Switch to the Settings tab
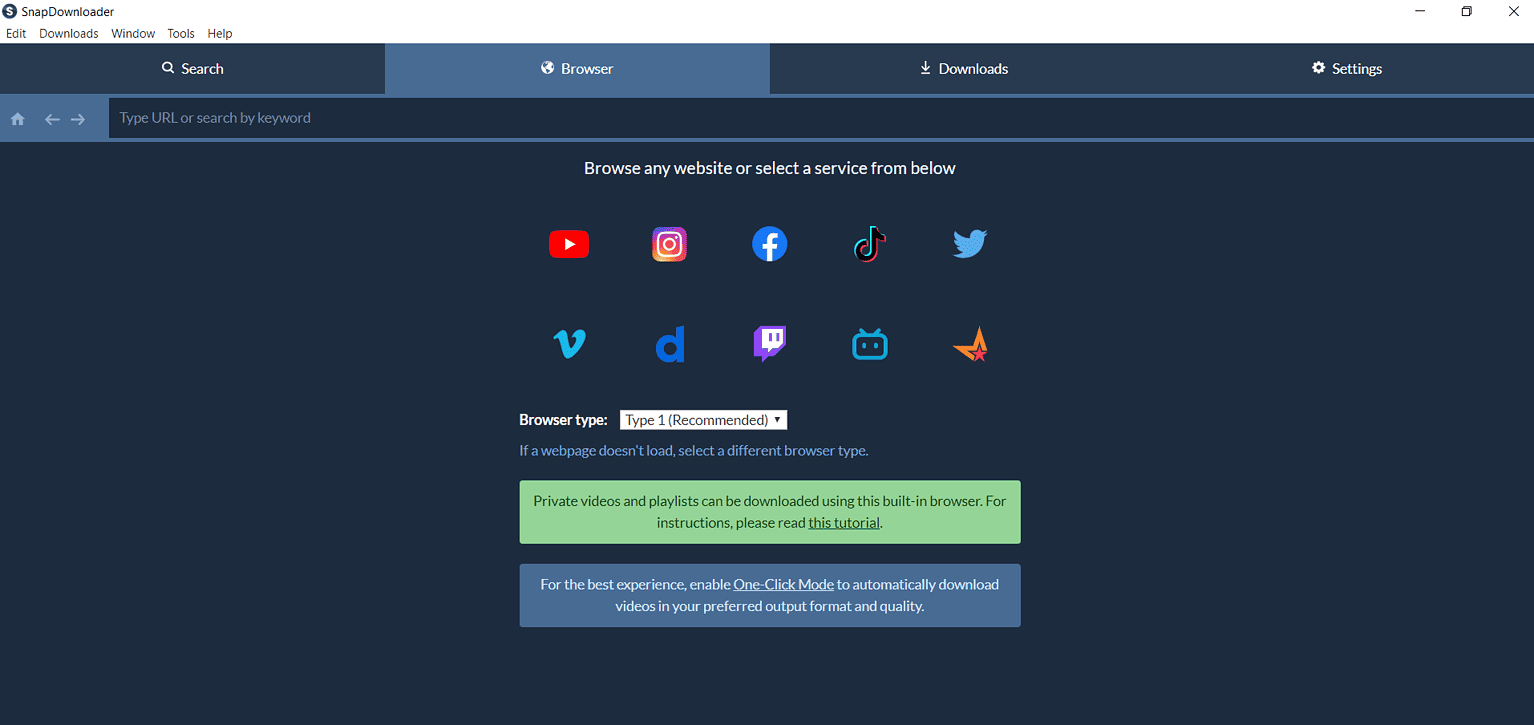1534x725 pixels. [1346, 68]
